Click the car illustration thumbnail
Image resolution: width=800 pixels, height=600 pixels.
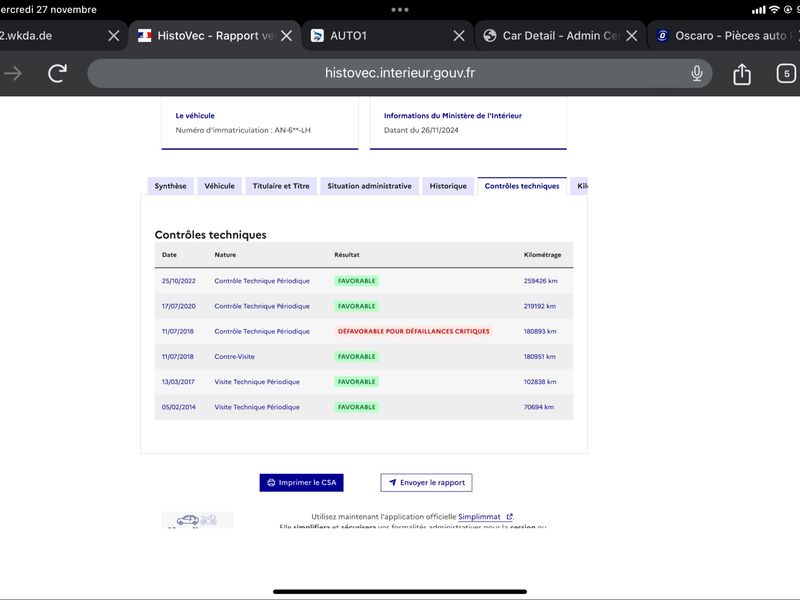click(x=197, y=520)
